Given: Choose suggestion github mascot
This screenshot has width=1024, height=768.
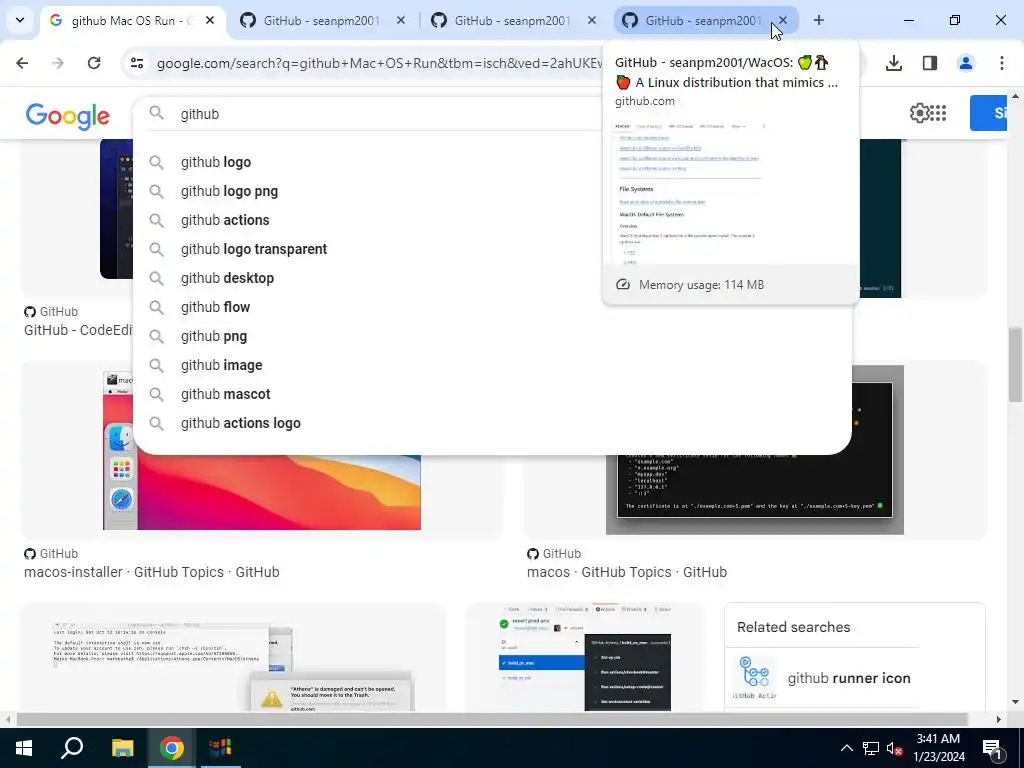Looking at the screenshot, I should coord(225,394).
